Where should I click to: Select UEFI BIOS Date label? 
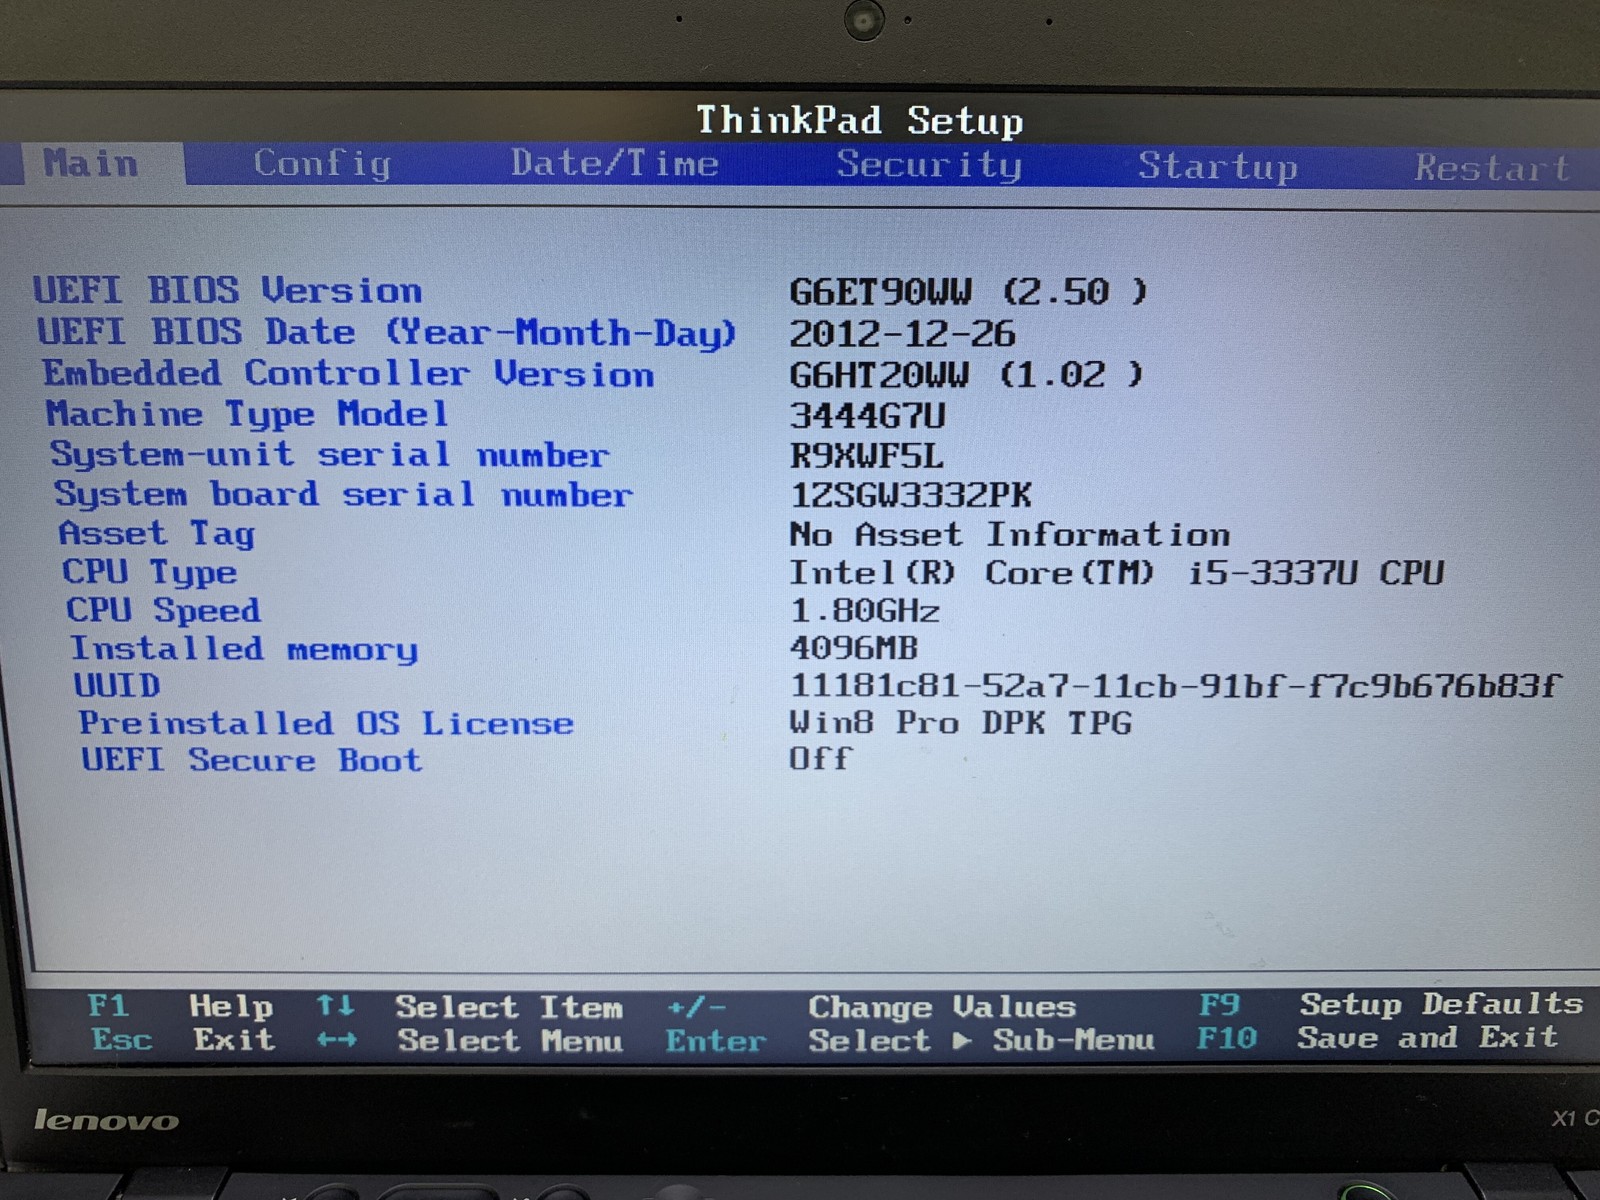(386, 332)
